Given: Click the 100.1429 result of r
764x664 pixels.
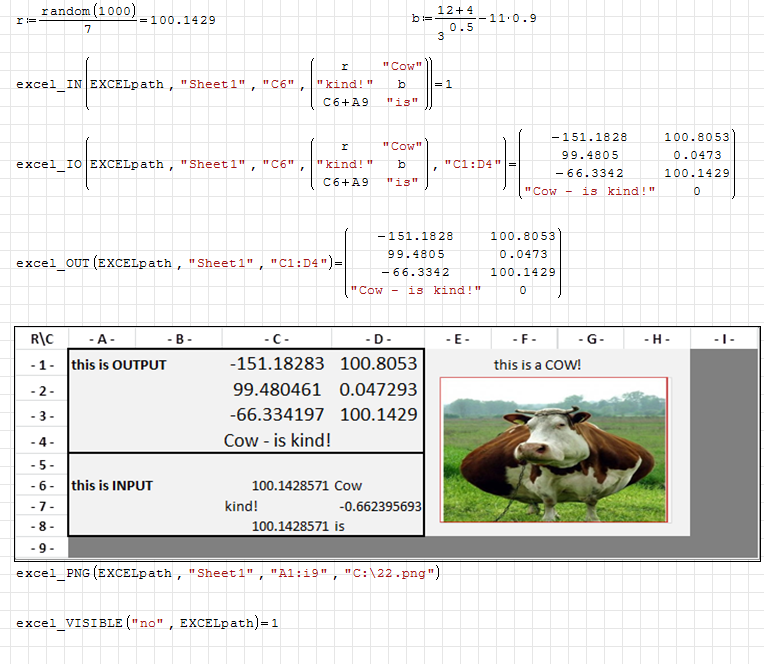Looking at the screenshot, I should point(182,20).
